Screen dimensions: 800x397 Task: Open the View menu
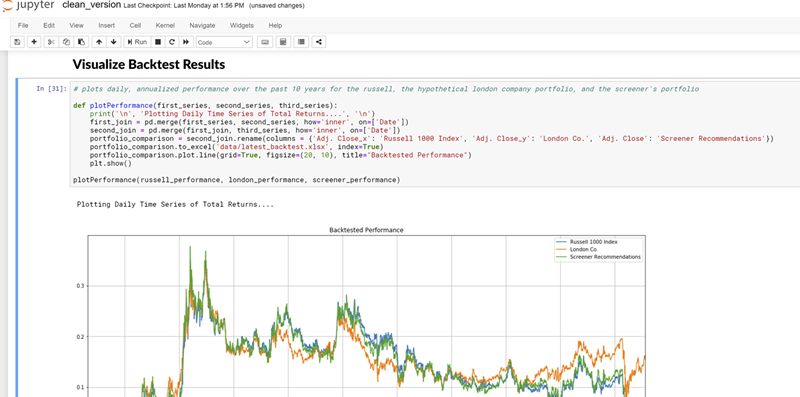tap(77, 26)
